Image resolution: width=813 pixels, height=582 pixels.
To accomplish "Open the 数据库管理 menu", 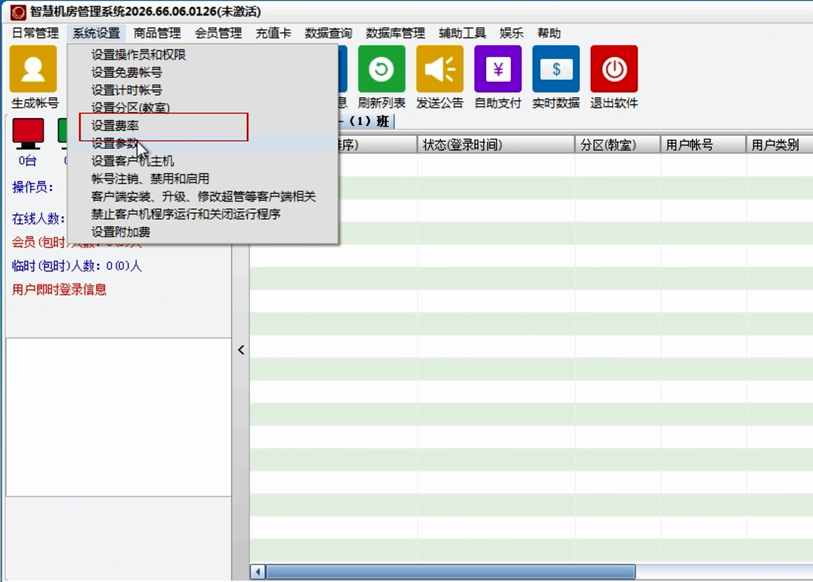I will pyautogui.click(x=395, y=33).
